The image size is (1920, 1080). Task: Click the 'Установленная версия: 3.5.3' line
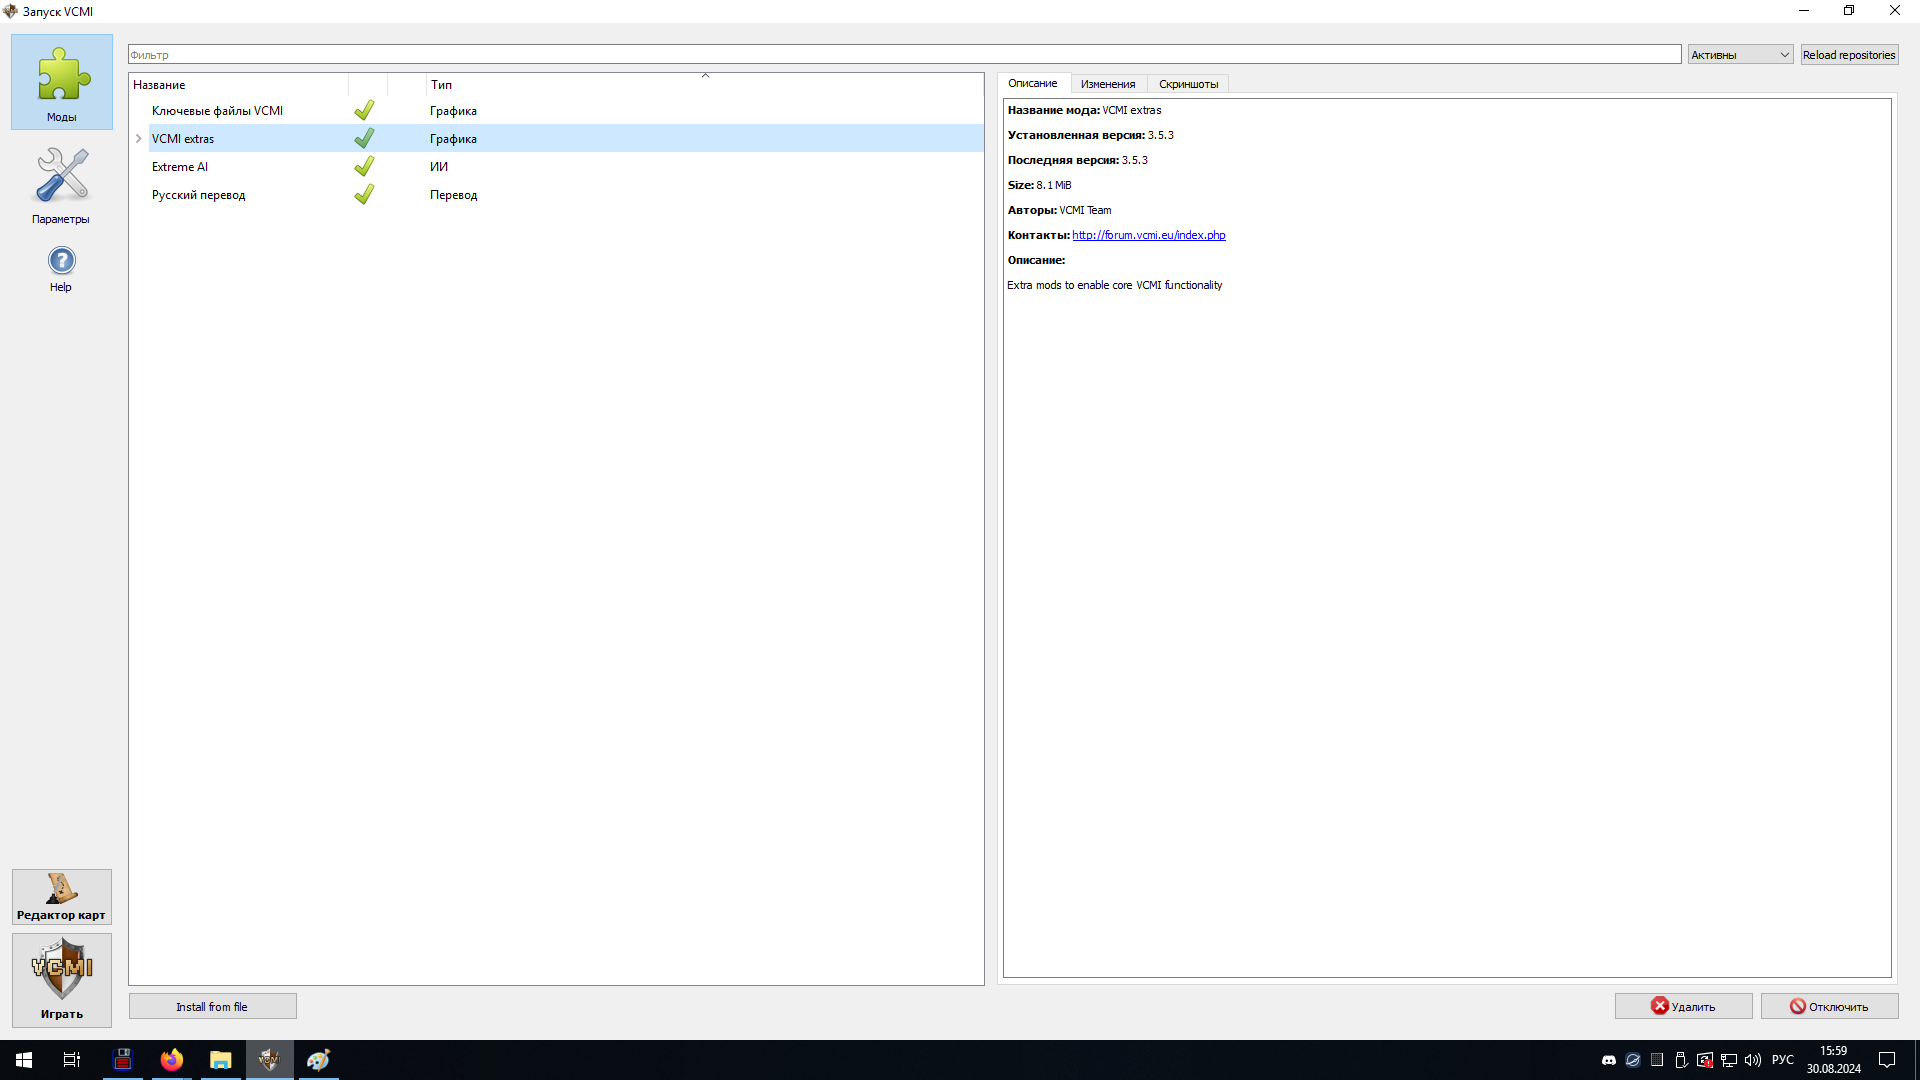[1090, 135]
